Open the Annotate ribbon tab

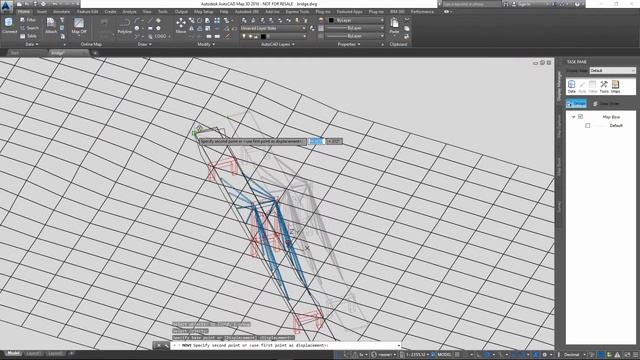click(x=61, y=12)
